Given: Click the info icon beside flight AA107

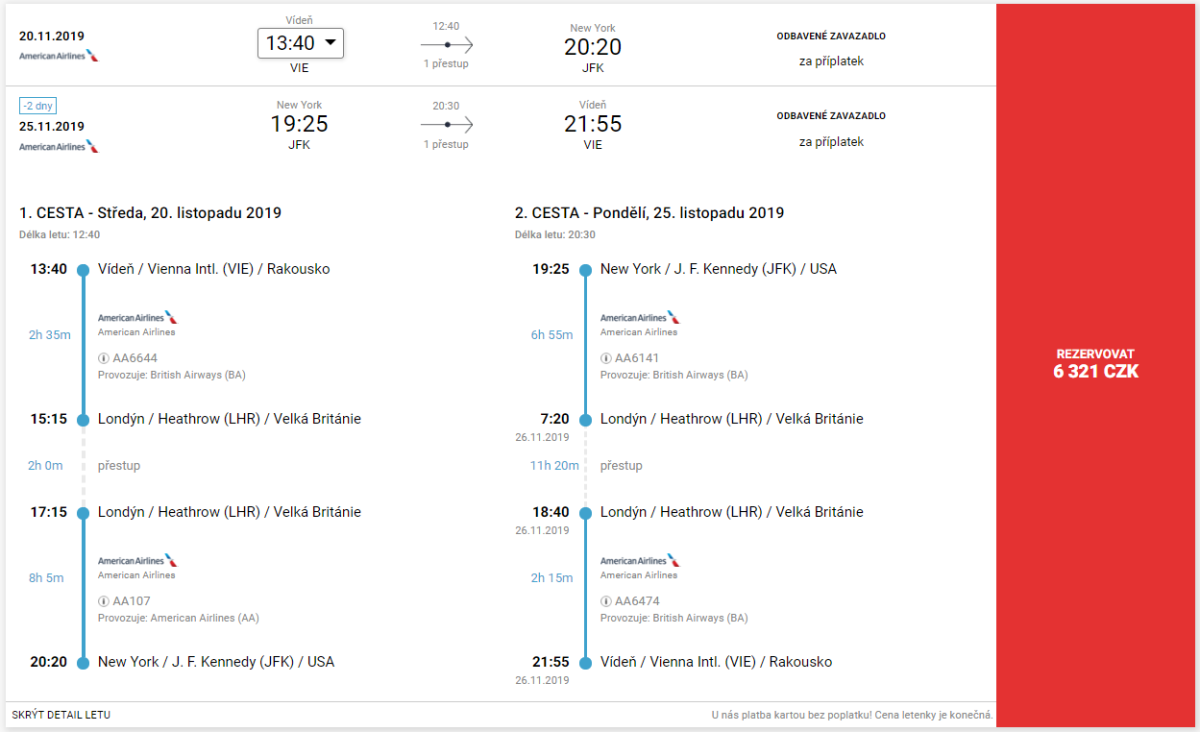Looking at the screenshot, I should pyautogui.click(x=103, y=601).
